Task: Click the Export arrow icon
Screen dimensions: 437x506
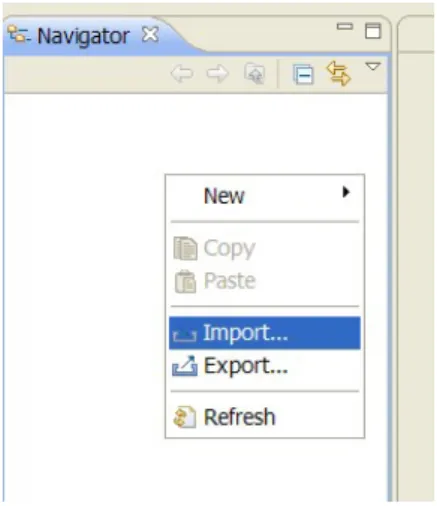Action: pyautogui.click(x=185, y=366)
